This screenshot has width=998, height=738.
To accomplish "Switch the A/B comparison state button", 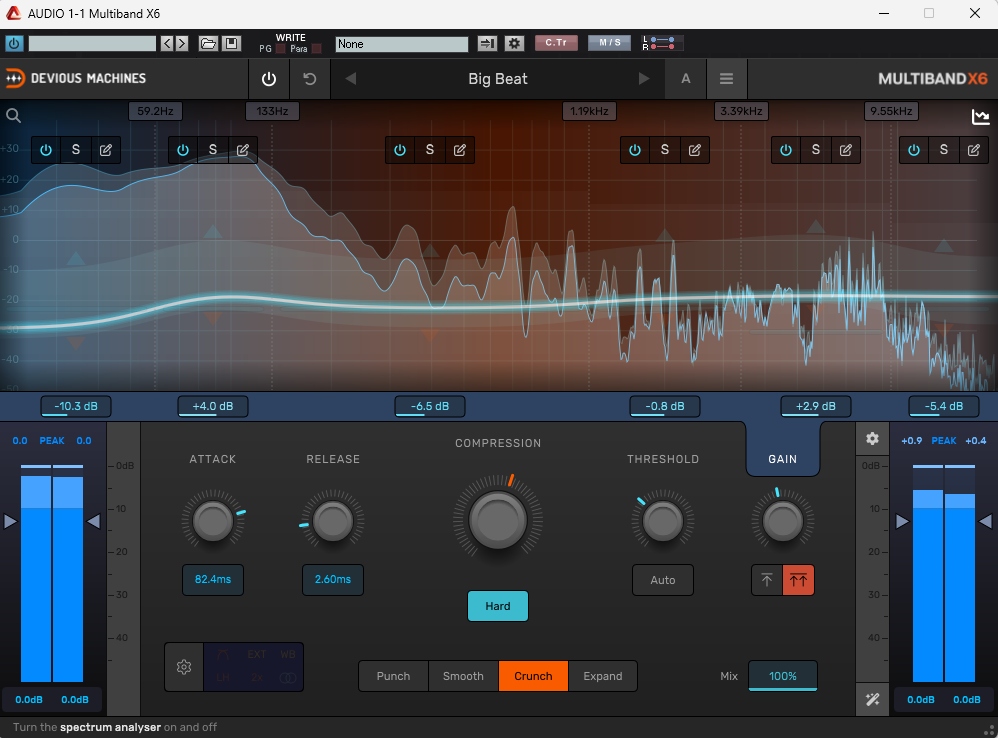I will pyautogui.click(x=685, y=79).
